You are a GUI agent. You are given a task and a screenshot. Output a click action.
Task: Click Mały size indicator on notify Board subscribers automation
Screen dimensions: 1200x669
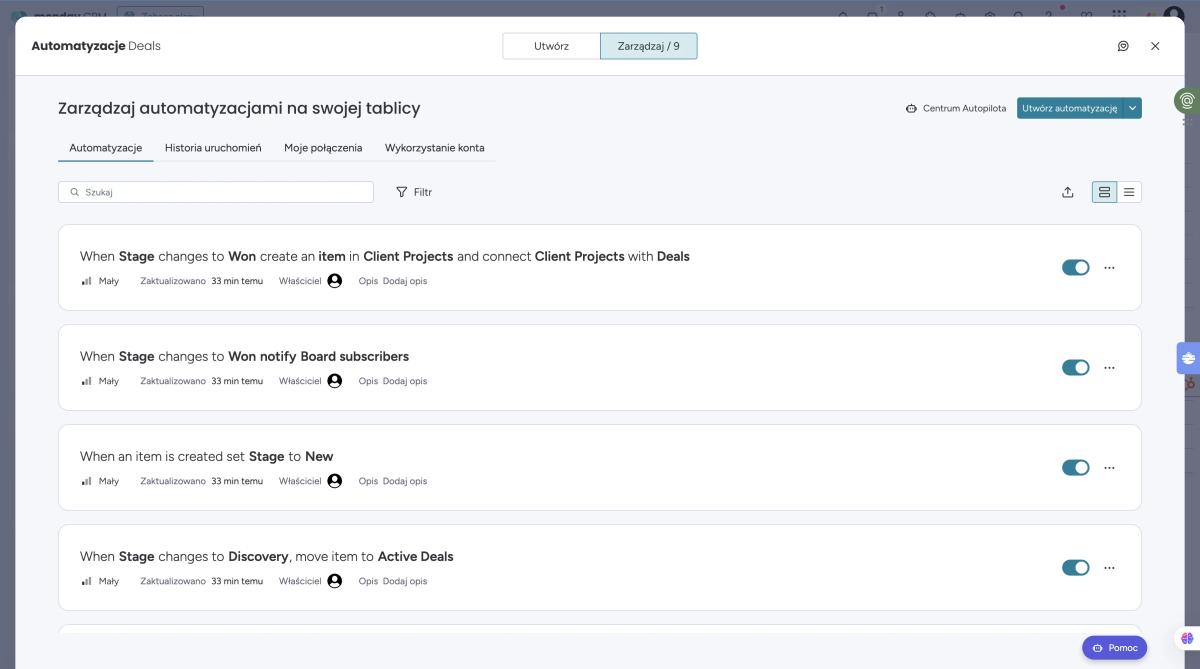coord(100,381)
